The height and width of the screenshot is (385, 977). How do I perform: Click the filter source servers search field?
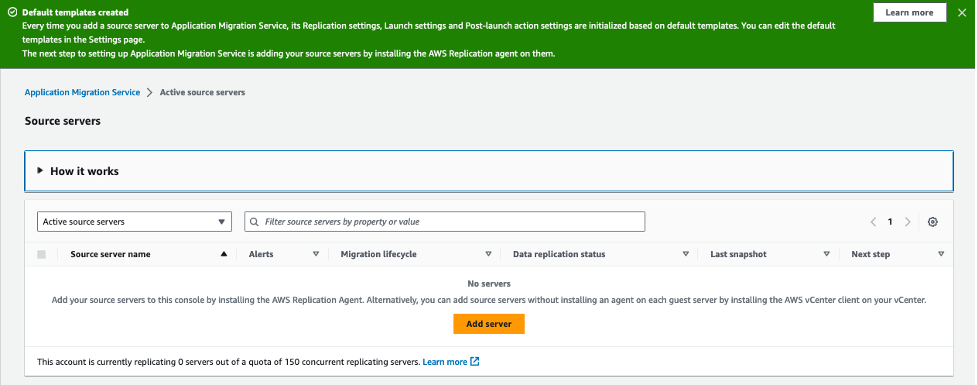[445, 222]
